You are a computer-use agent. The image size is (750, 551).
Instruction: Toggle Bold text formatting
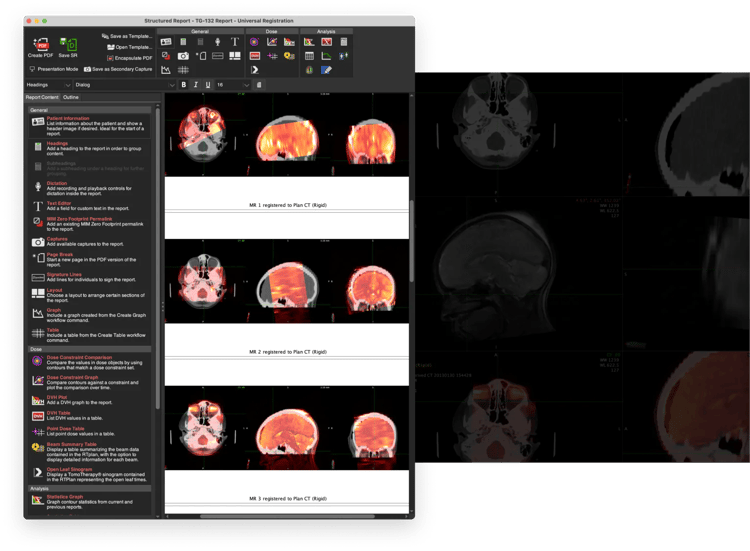tap(184, 85)
